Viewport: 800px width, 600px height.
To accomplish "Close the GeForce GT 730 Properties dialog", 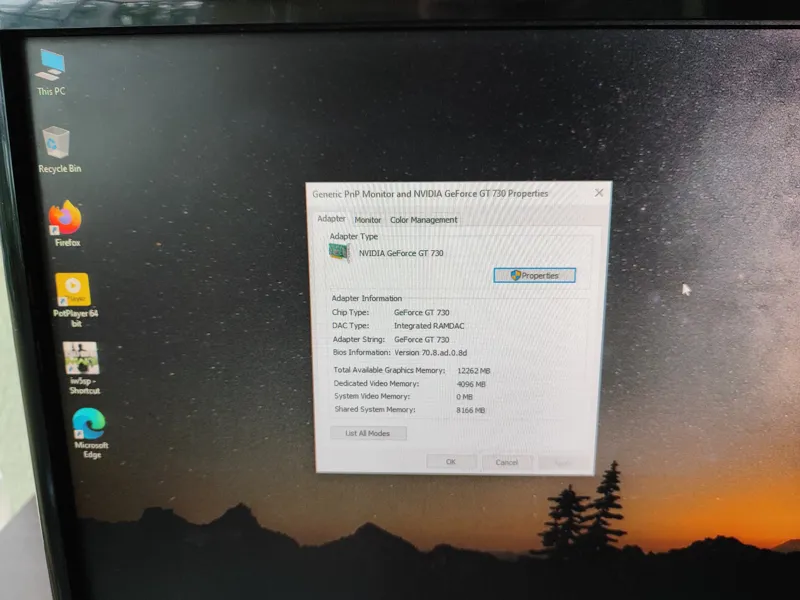I will click(x=599, y=193).
